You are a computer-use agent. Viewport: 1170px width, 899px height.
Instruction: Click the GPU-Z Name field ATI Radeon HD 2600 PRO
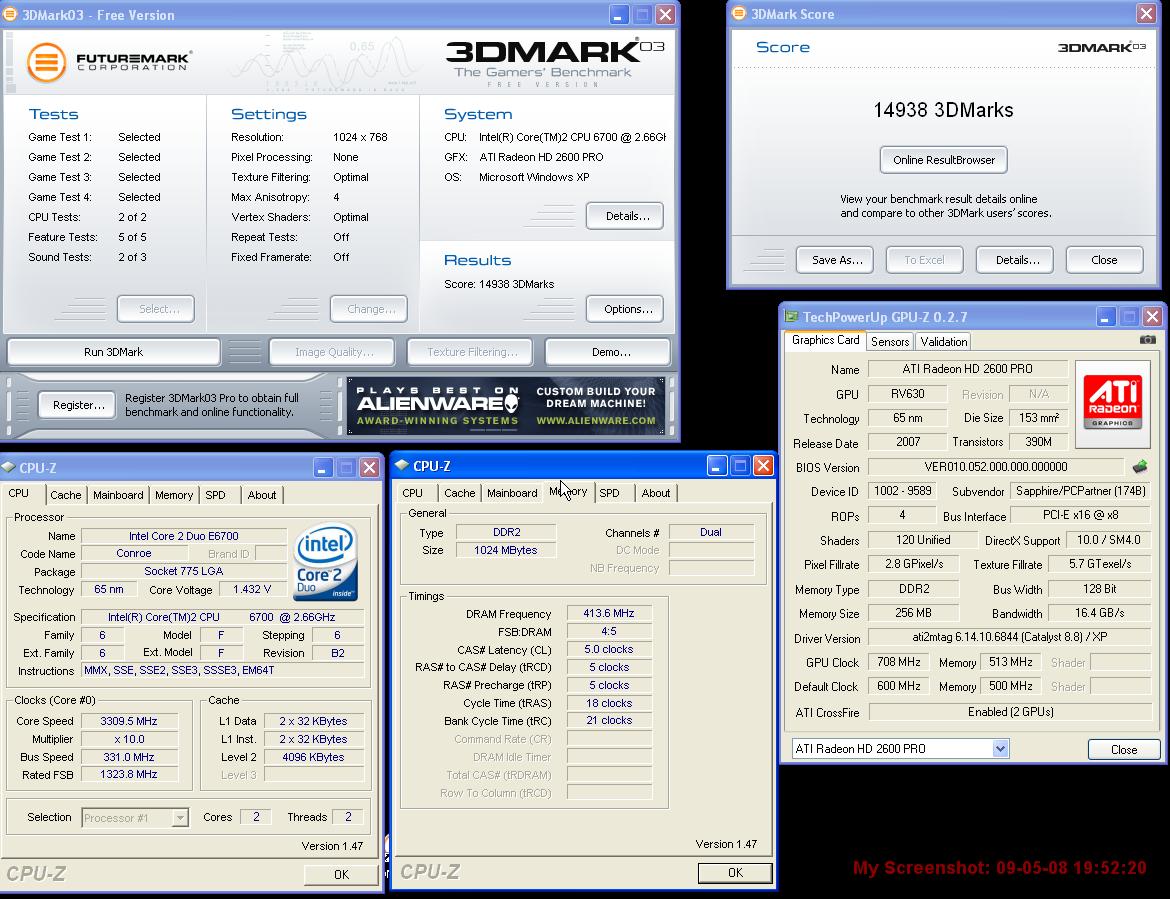coord(967,369)
